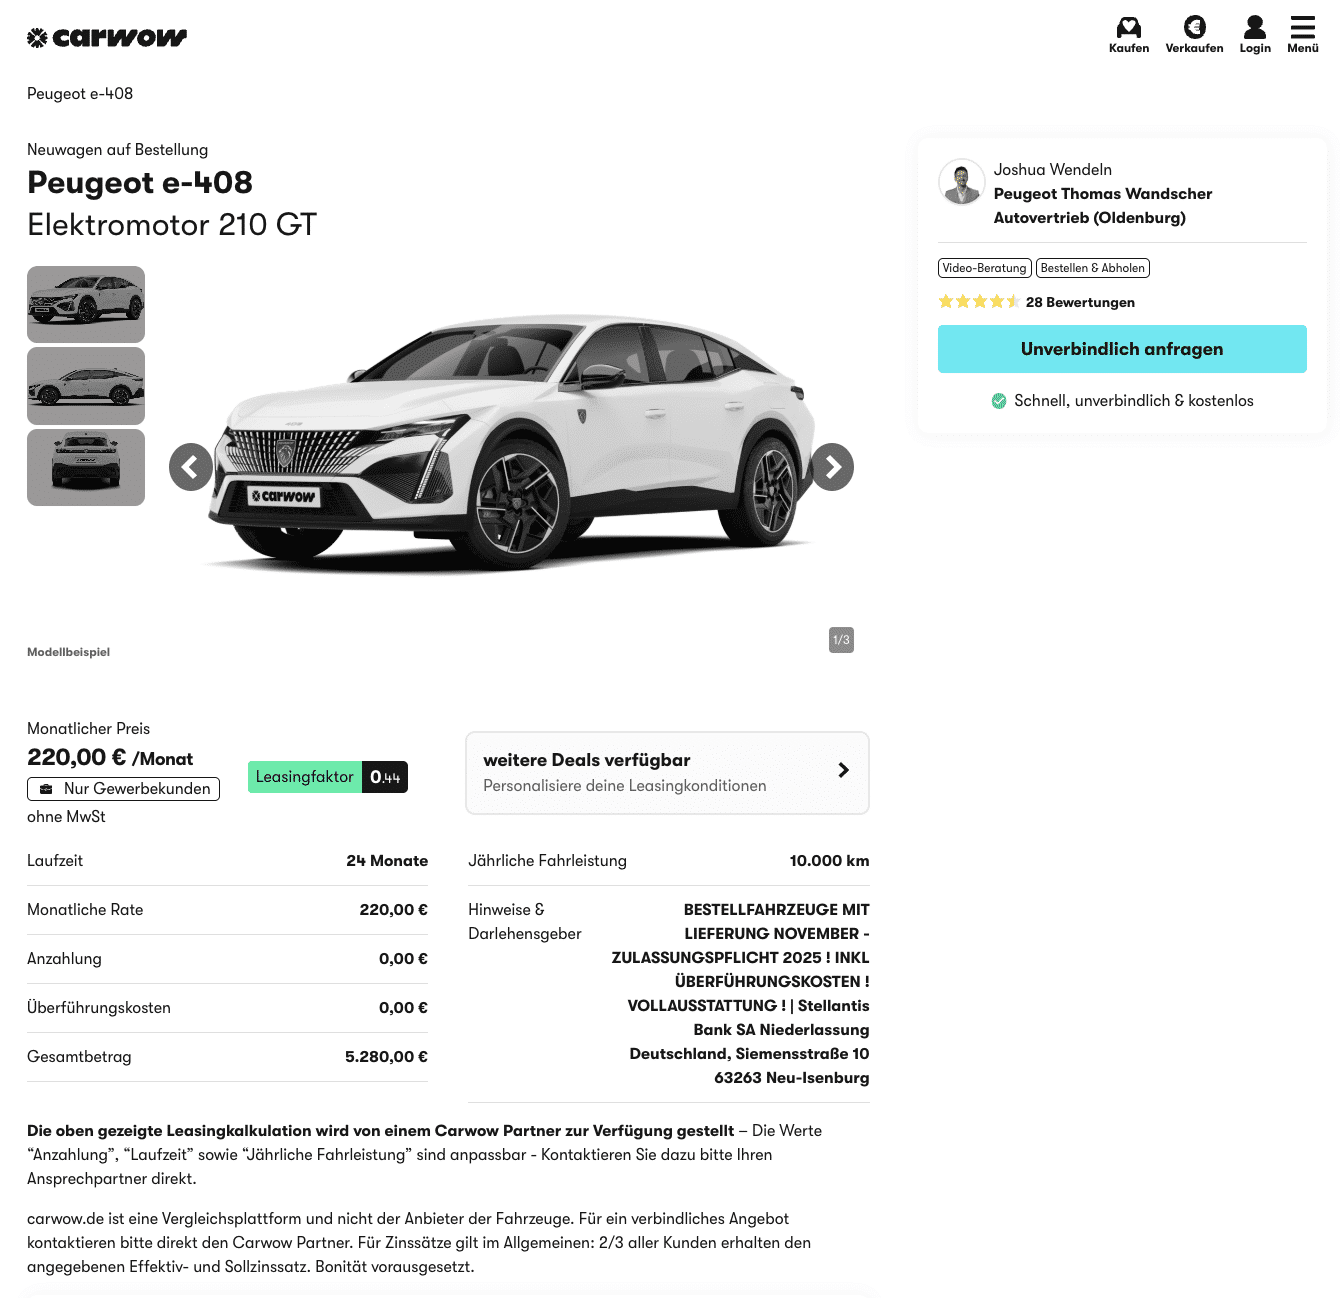Click Schnell, unverbindlich & kostenlos text
1340x1298 pixels.
click(x=1134, y=401)
